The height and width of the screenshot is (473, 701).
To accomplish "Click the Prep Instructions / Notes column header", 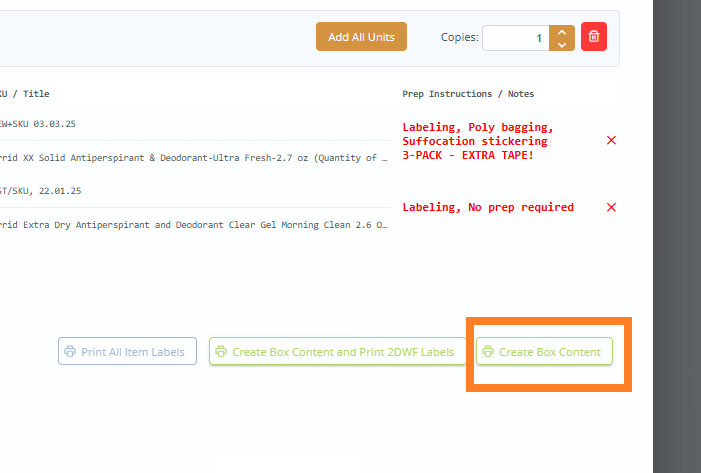I will [x=467, y=94].
